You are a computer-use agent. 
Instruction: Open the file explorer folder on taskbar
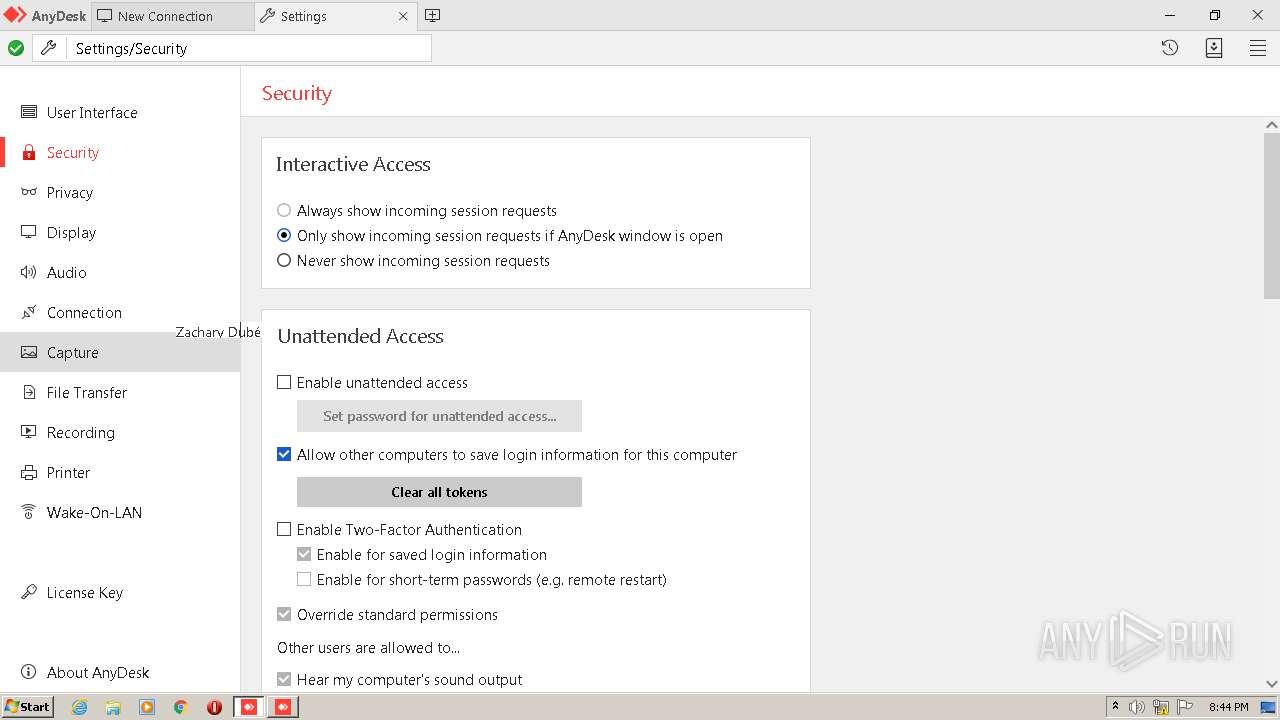pos(113,707)
